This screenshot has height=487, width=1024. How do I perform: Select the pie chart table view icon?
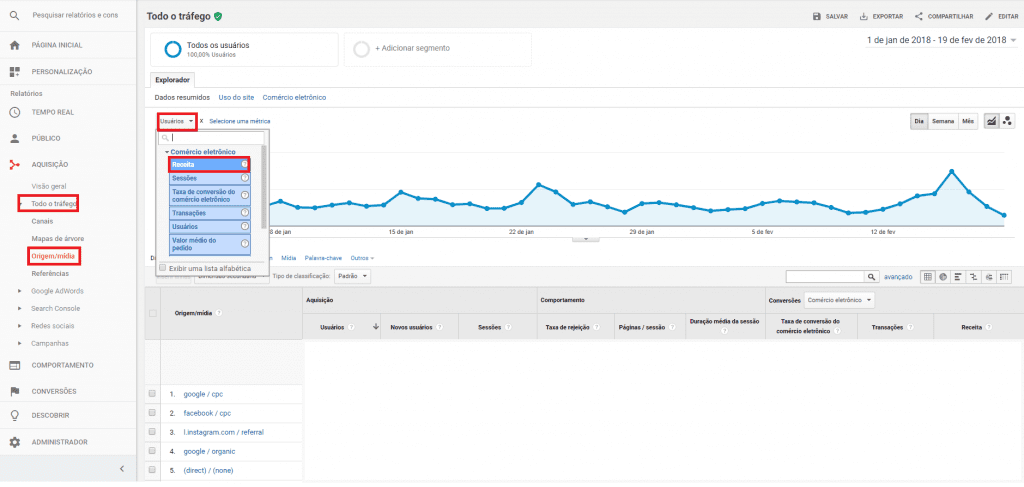(943, 276)
